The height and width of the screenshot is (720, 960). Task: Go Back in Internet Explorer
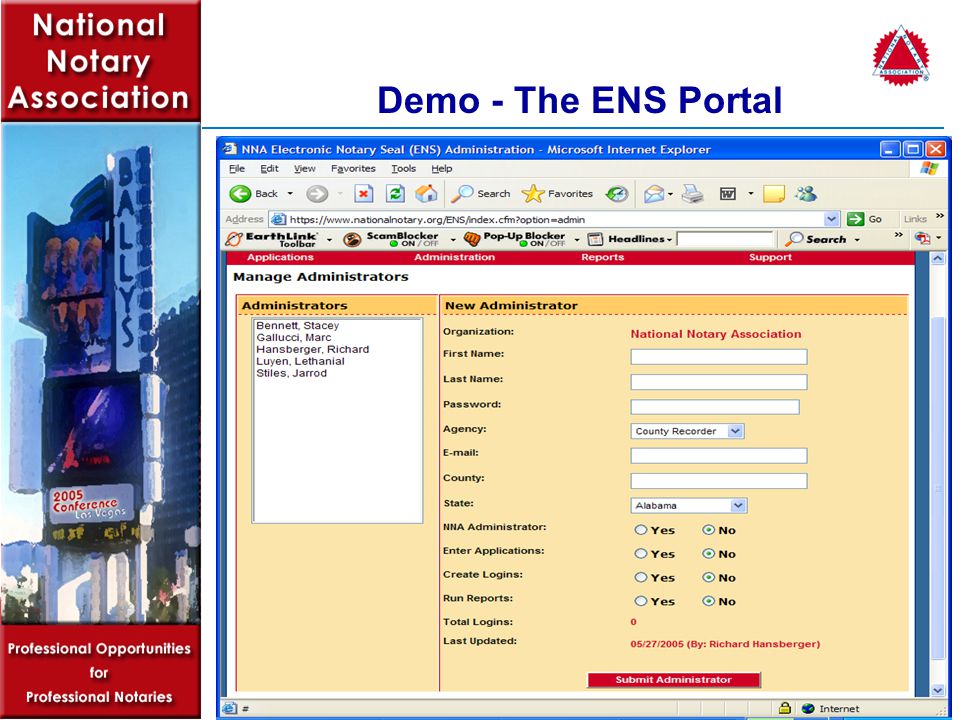click(253, 193)
